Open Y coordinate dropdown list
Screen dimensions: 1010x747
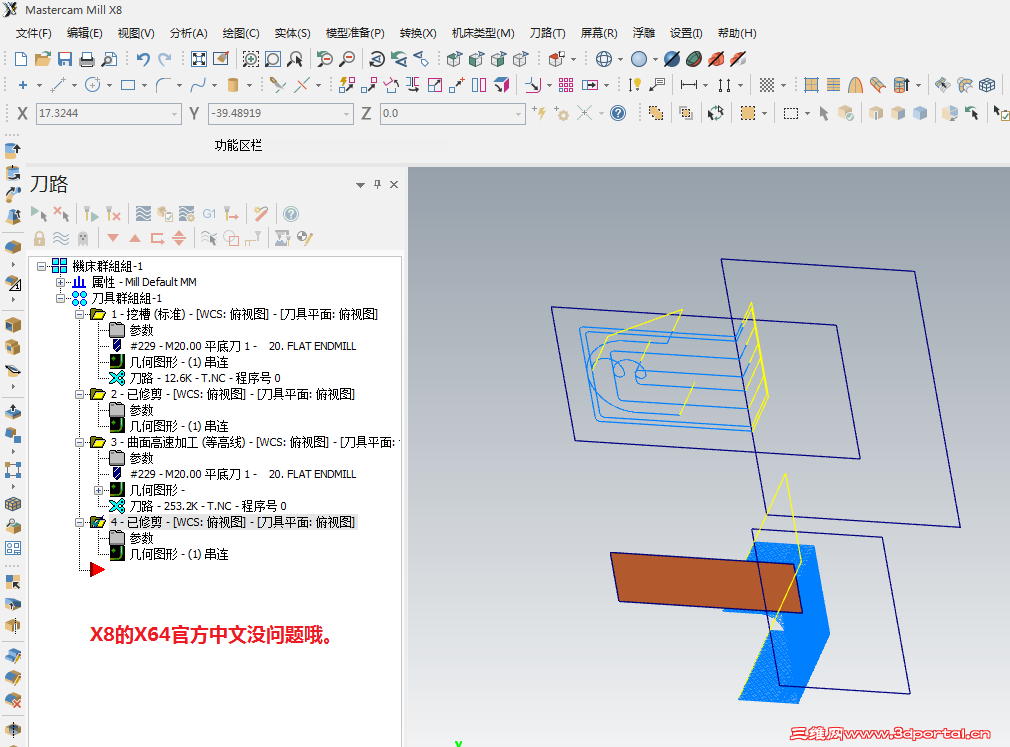click(x=347, y=114)
